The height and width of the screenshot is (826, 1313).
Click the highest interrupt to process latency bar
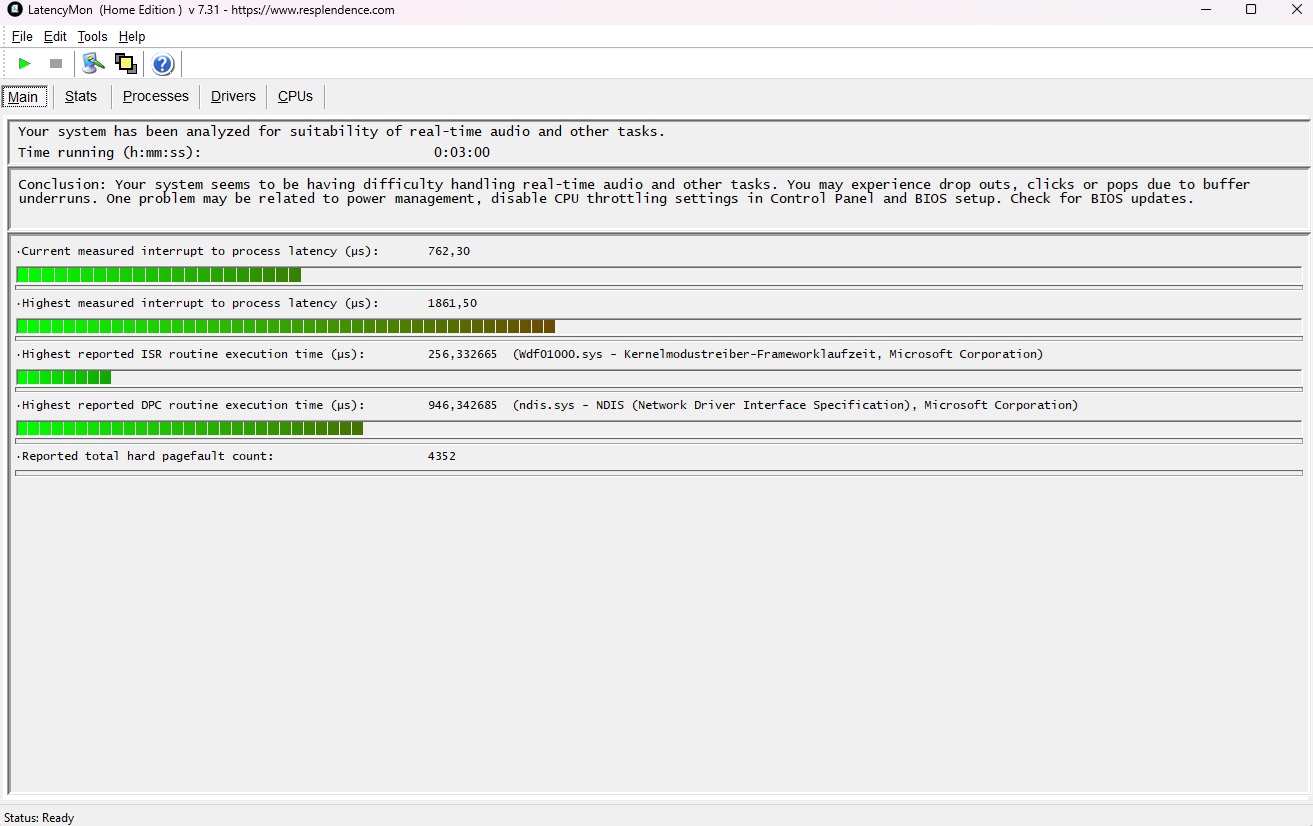pyautogui.click(x=659, y=326)
